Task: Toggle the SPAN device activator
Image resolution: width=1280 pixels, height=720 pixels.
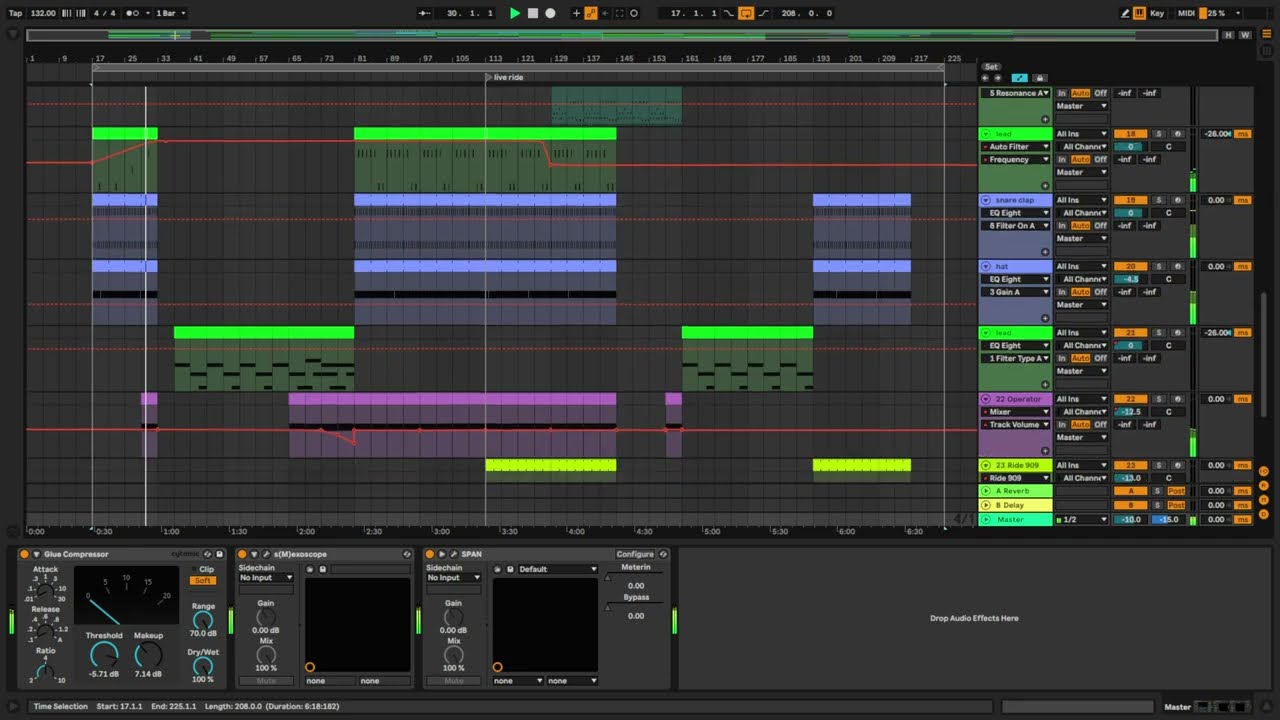Action: click(431, 554)
